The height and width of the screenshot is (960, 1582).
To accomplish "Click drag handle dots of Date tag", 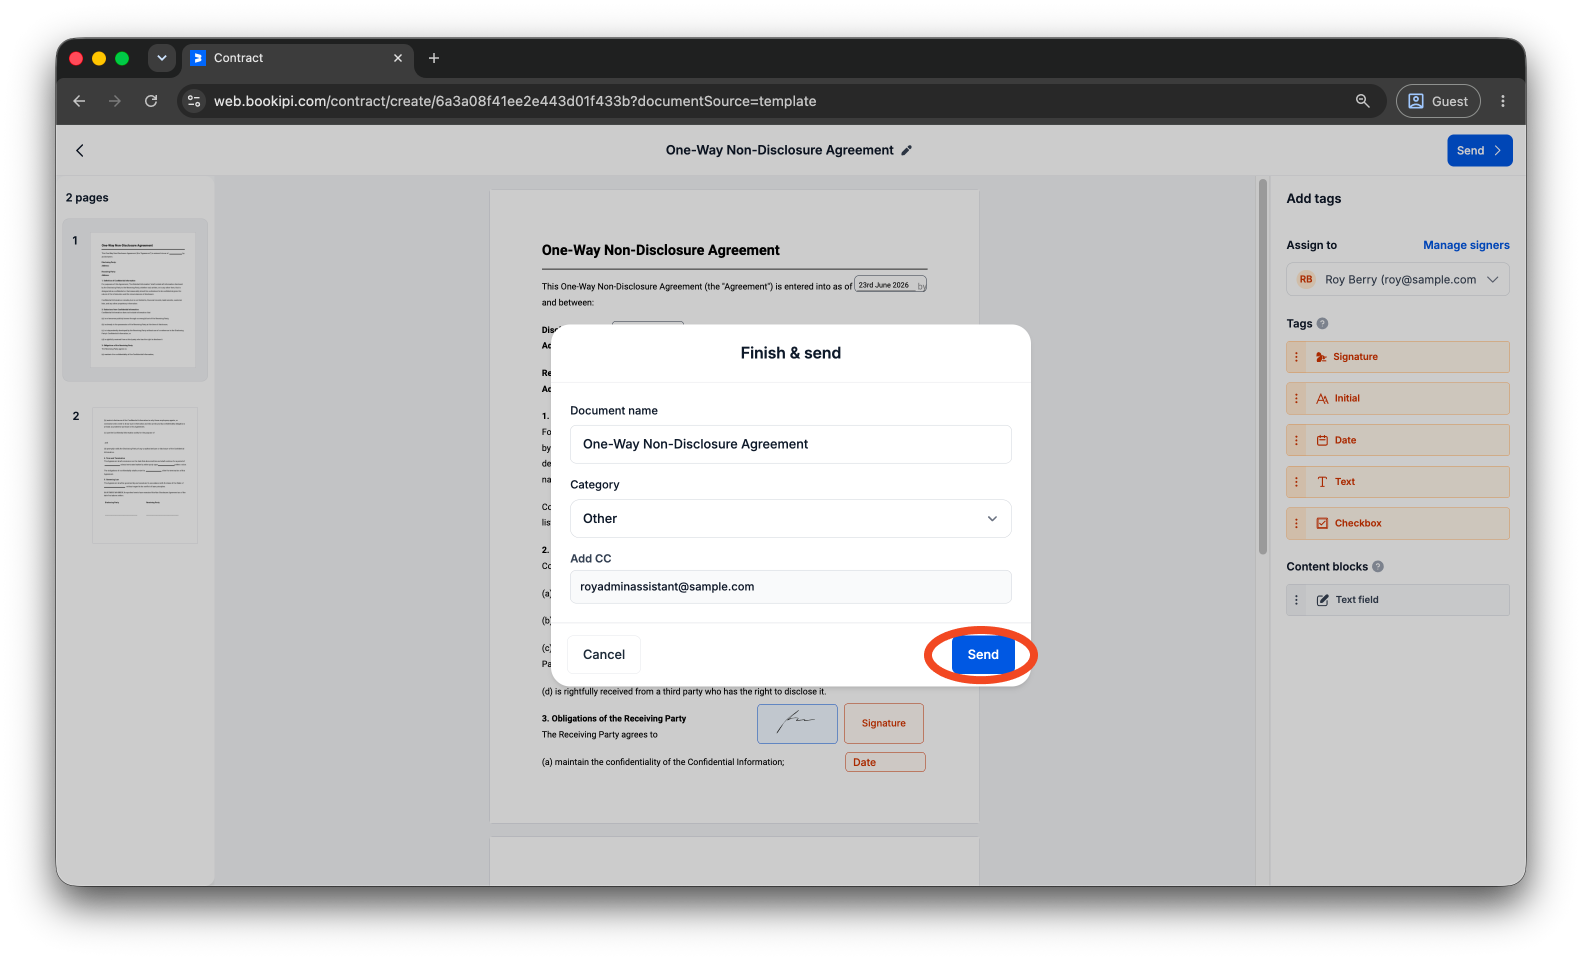I will coord(1296,440).
